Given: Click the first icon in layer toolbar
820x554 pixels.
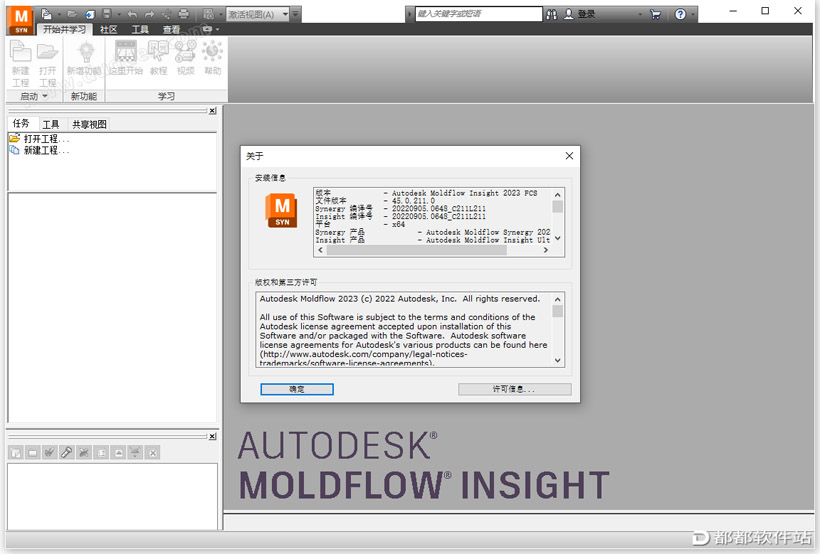Looking at the screenshot, I should [x=16, y=453].
